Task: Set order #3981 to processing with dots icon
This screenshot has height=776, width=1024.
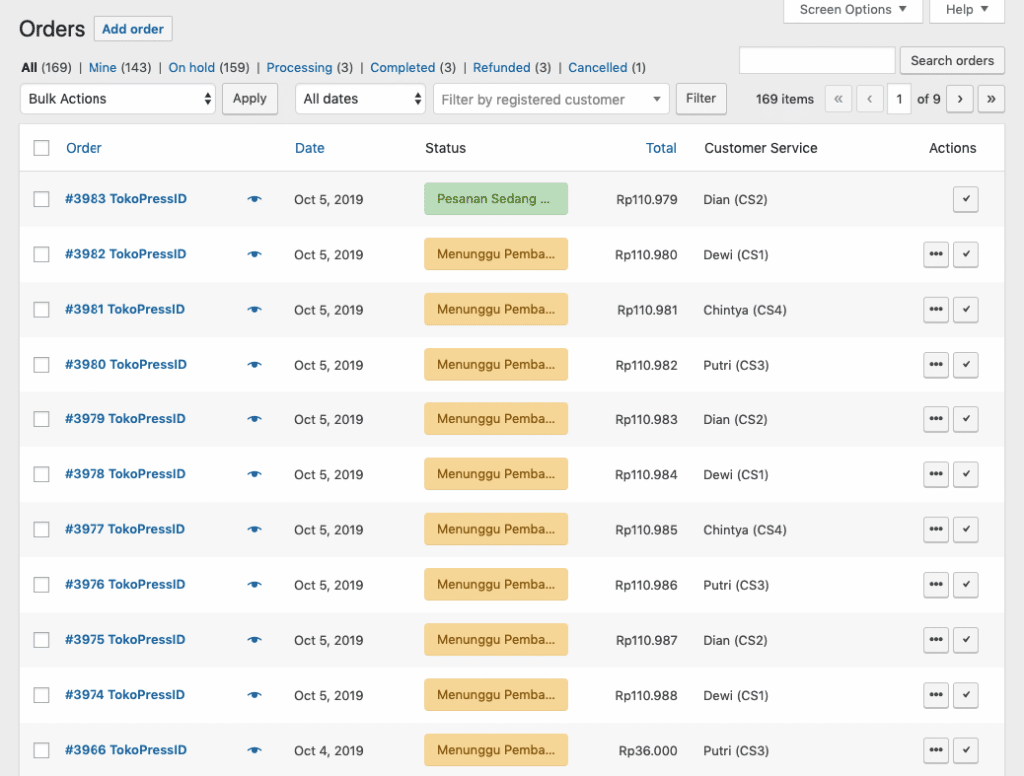Action: (936, 309)
